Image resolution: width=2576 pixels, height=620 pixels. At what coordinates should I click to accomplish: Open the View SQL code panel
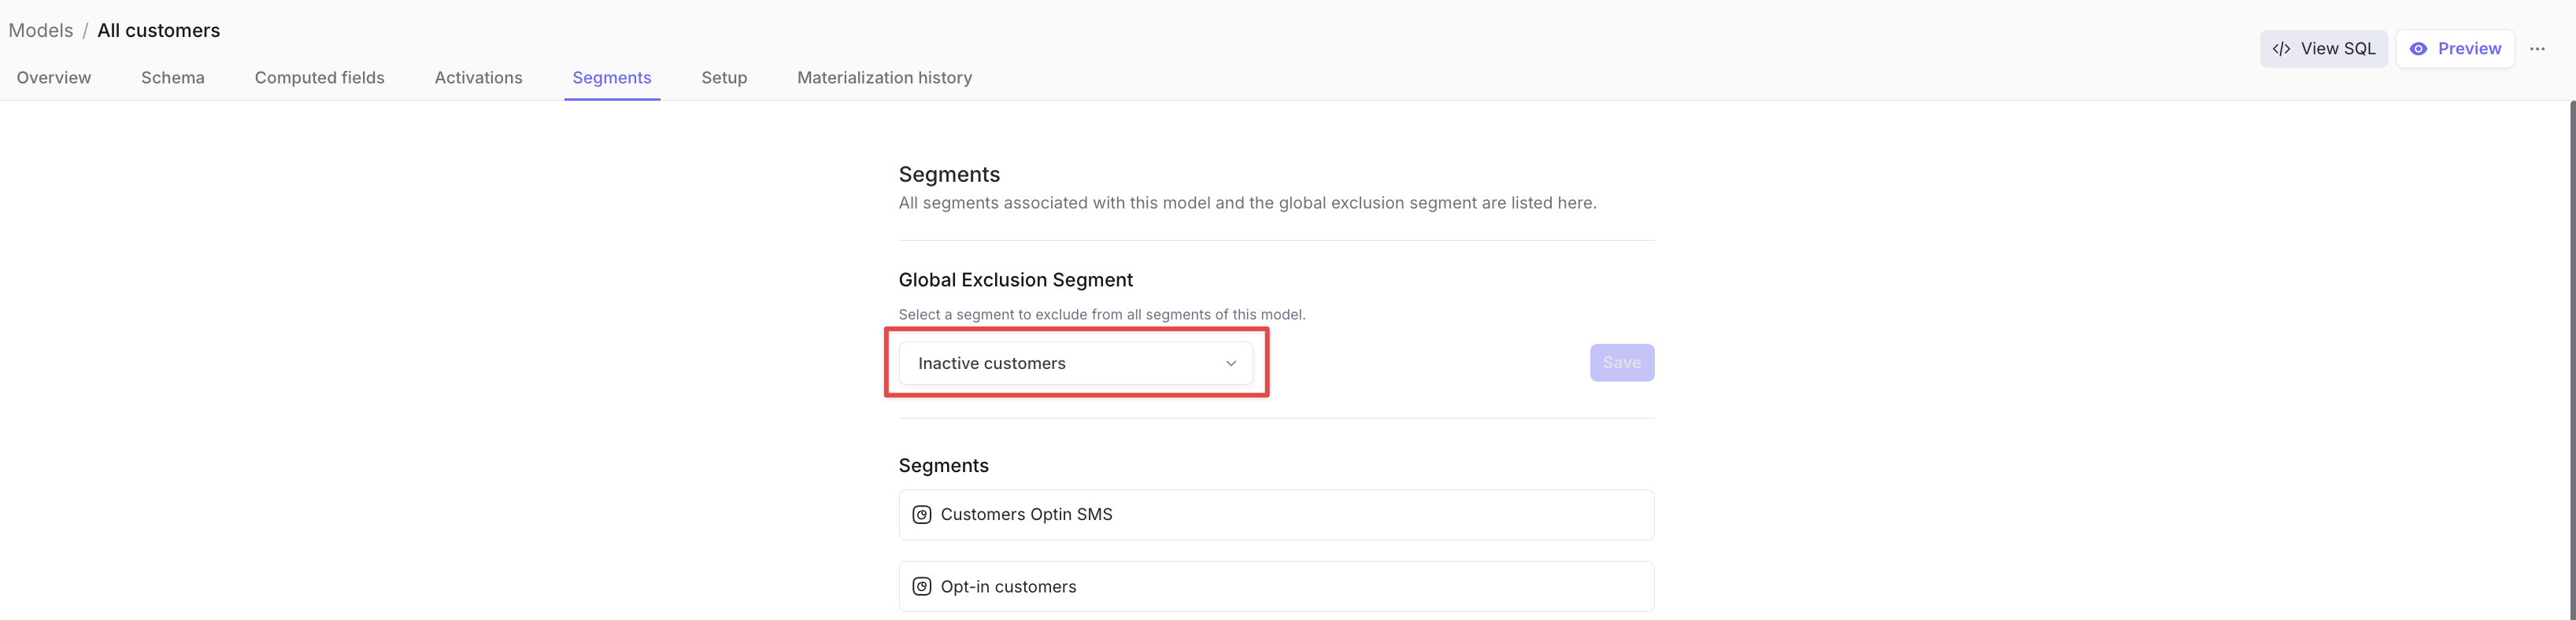click(x=2323, y=49)
